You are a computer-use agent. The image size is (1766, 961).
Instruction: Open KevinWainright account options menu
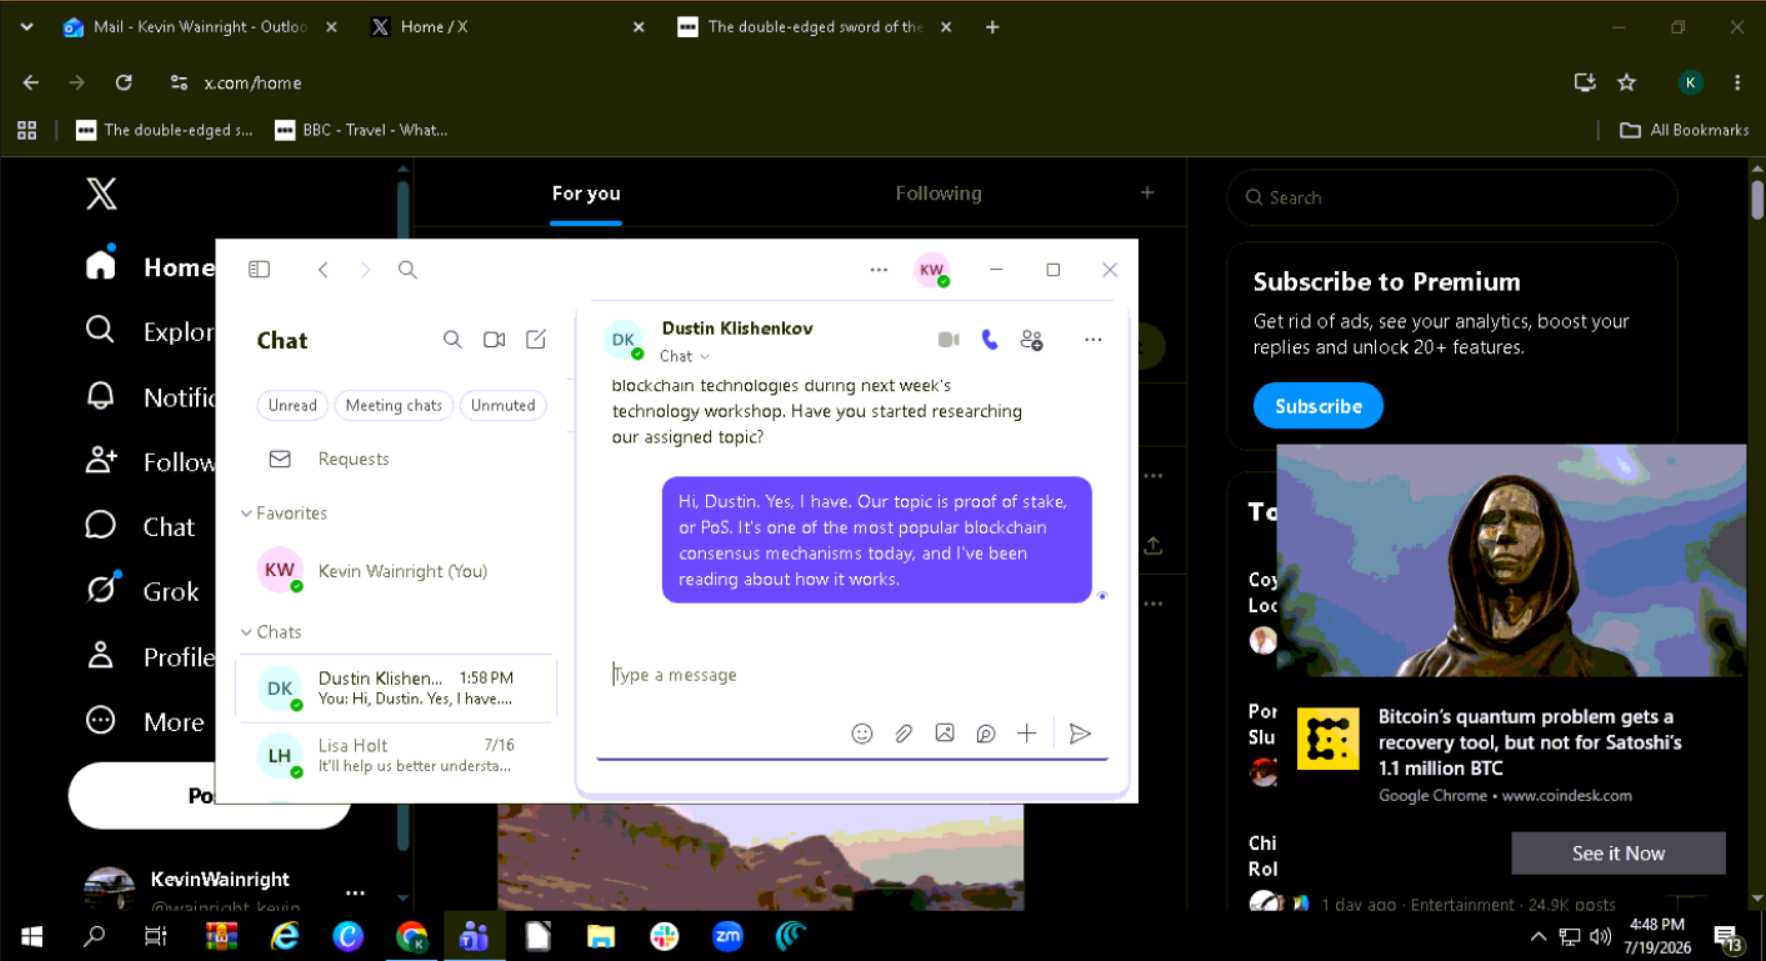coord(355,892)
